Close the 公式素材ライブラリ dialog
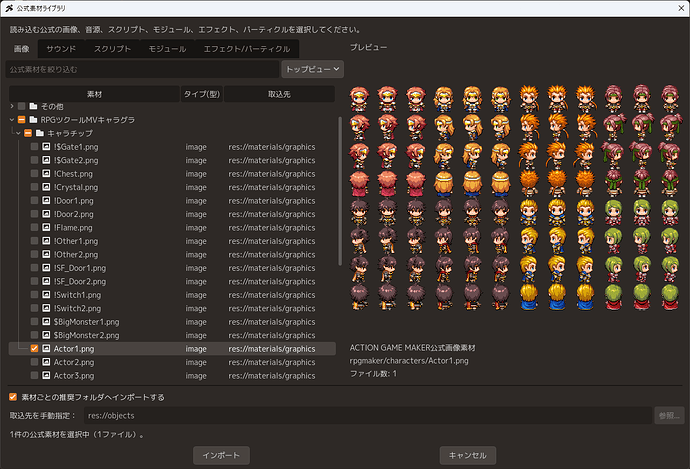Viewport: 690px width, 469px height. (x=681, y=8)
